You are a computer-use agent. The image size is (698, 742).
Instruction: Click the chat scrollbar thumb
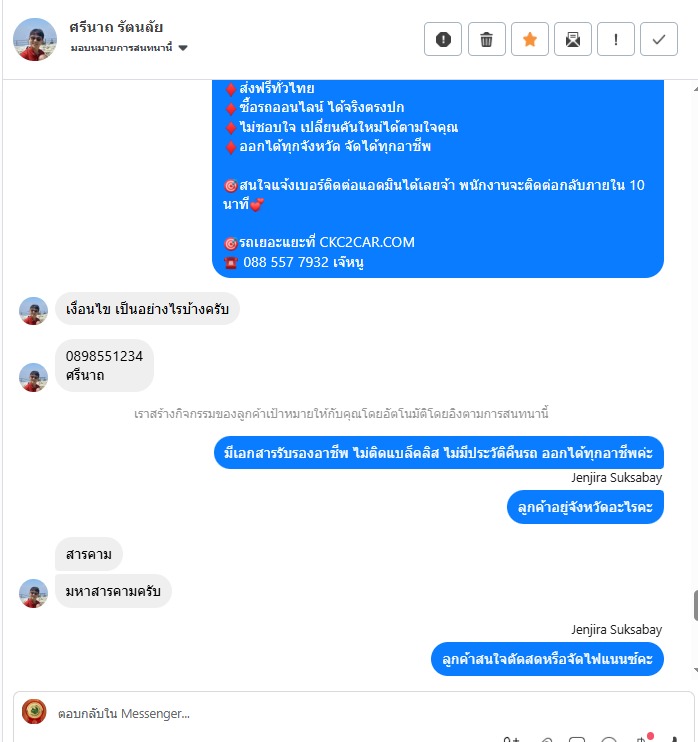pyautogui.click(x=696, y=605)
